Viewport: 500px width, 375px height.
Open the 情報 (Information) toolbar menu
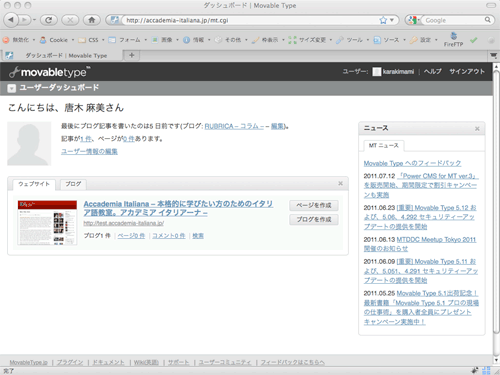pyautogui.click(x=197, y=40)
